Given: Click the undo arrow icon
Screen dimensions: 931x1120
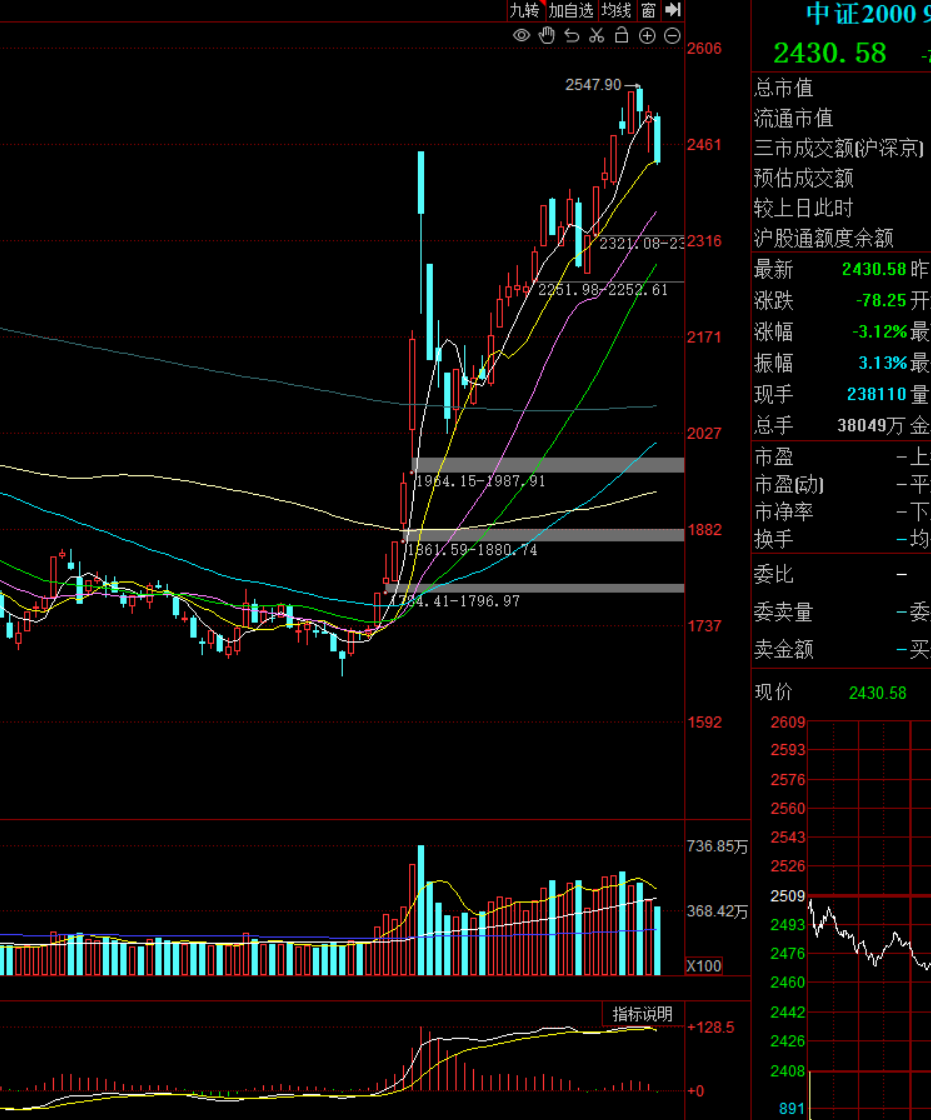Looking at the screenshot, I should tap(572, 36).
